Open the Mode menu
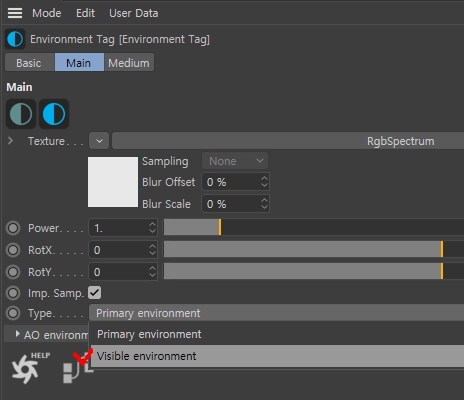The image size is (464, 400). pos(47,13)
